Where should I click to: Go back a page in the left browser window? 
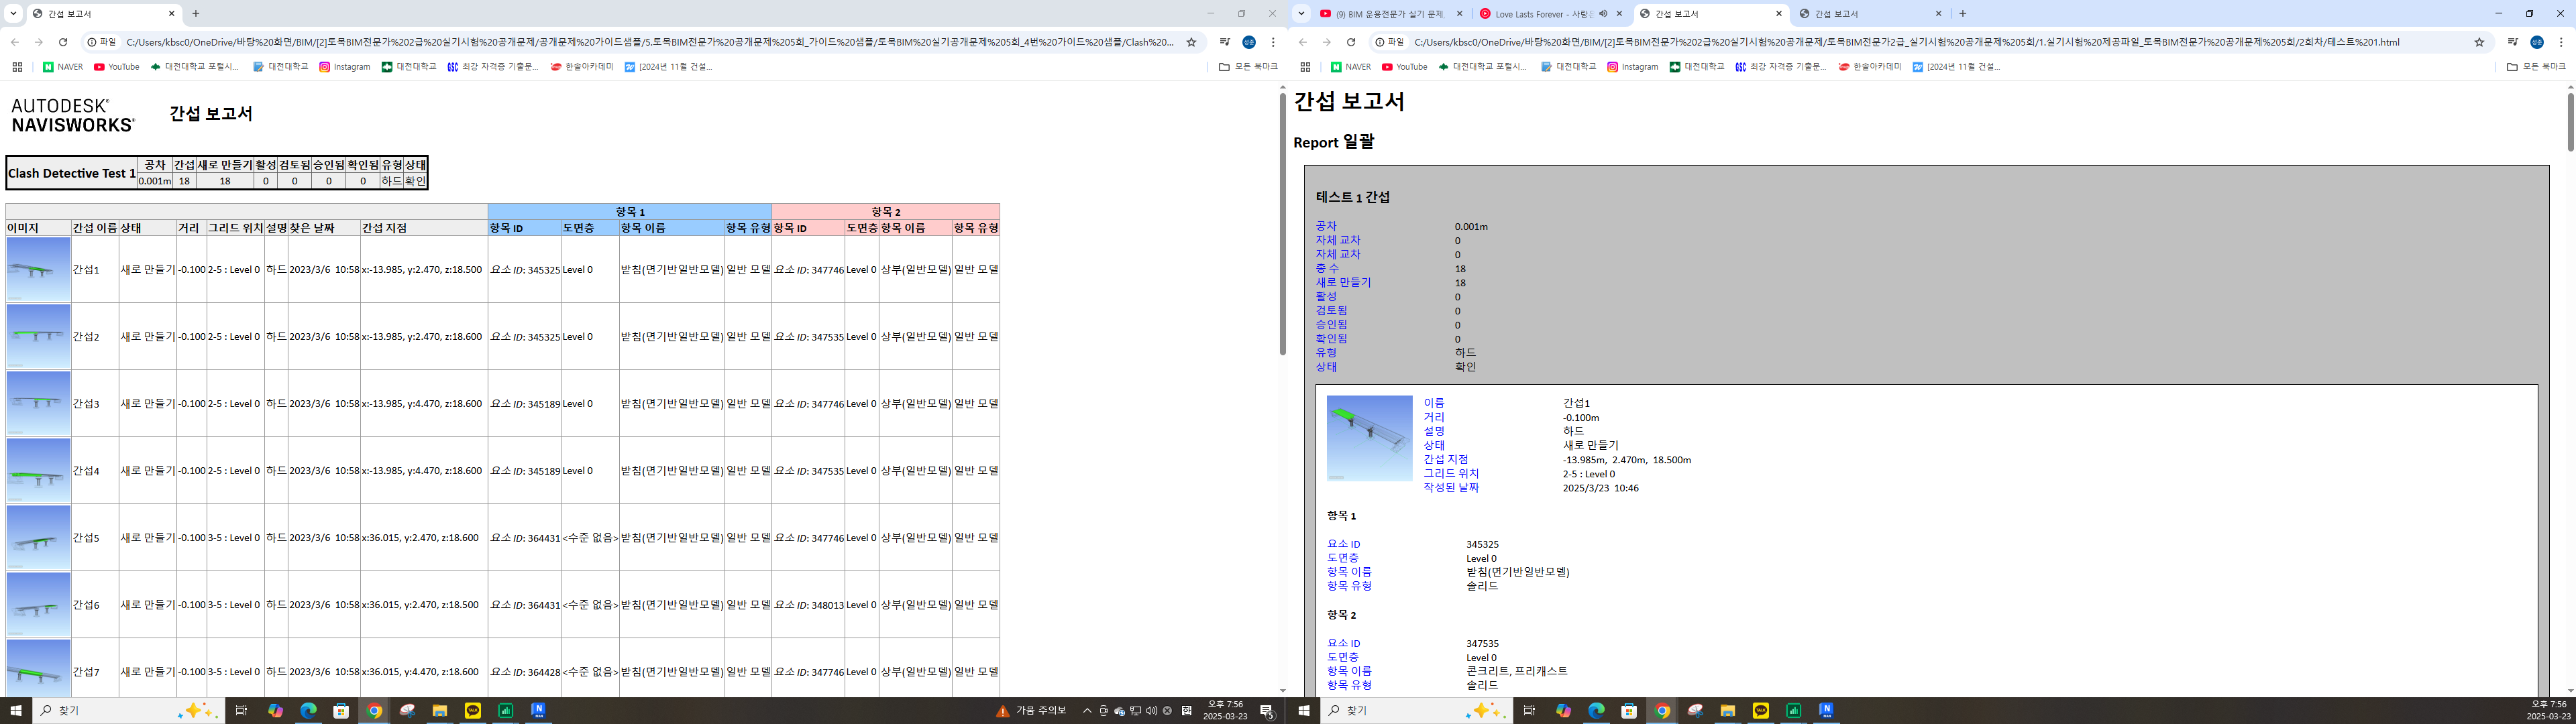point(15,42)
